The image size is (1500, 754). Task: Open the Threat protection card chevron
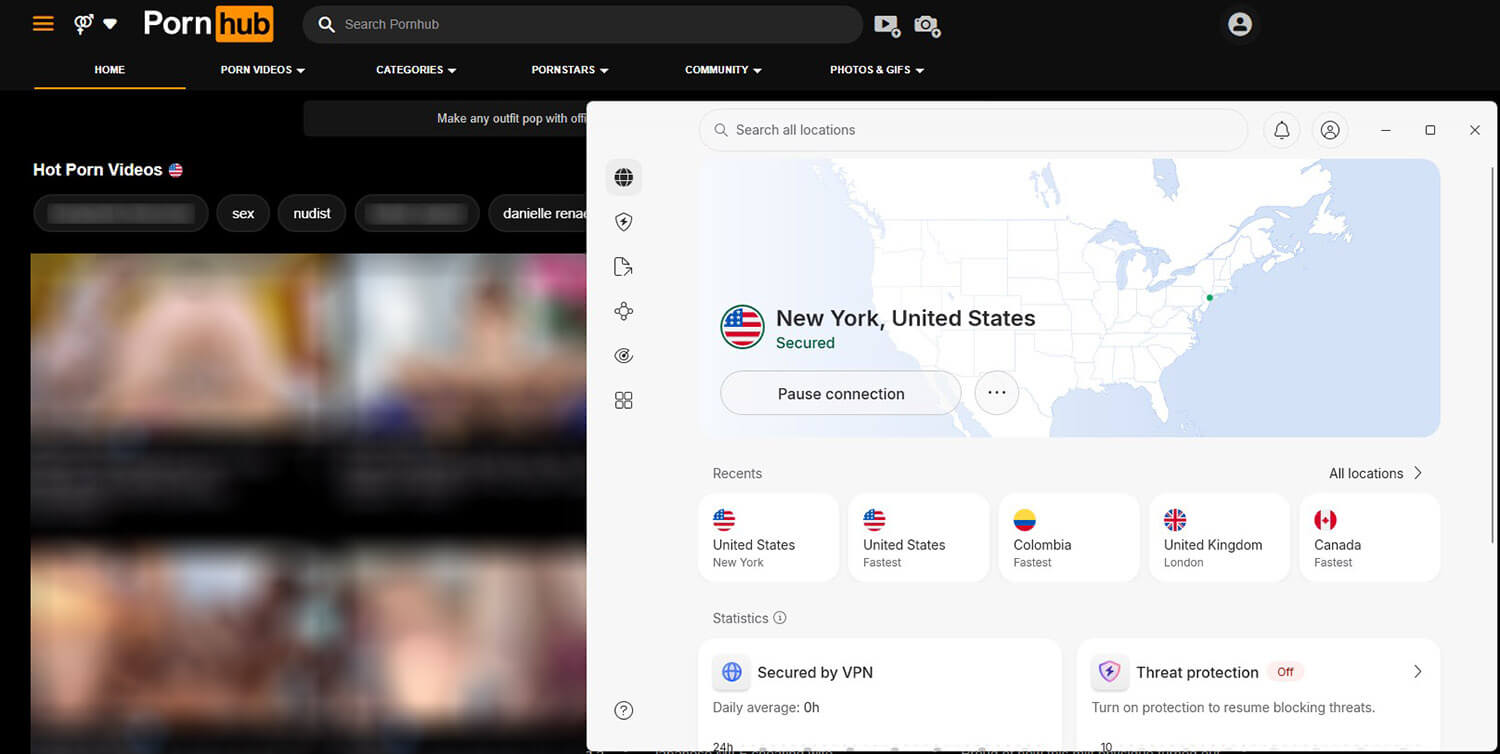coord(1417,672)
